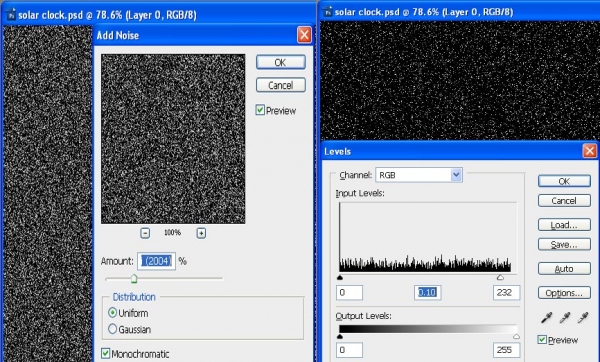The image size is (600, 362).
Task: Select the gray point eyedropper
Action: (565, 318)
